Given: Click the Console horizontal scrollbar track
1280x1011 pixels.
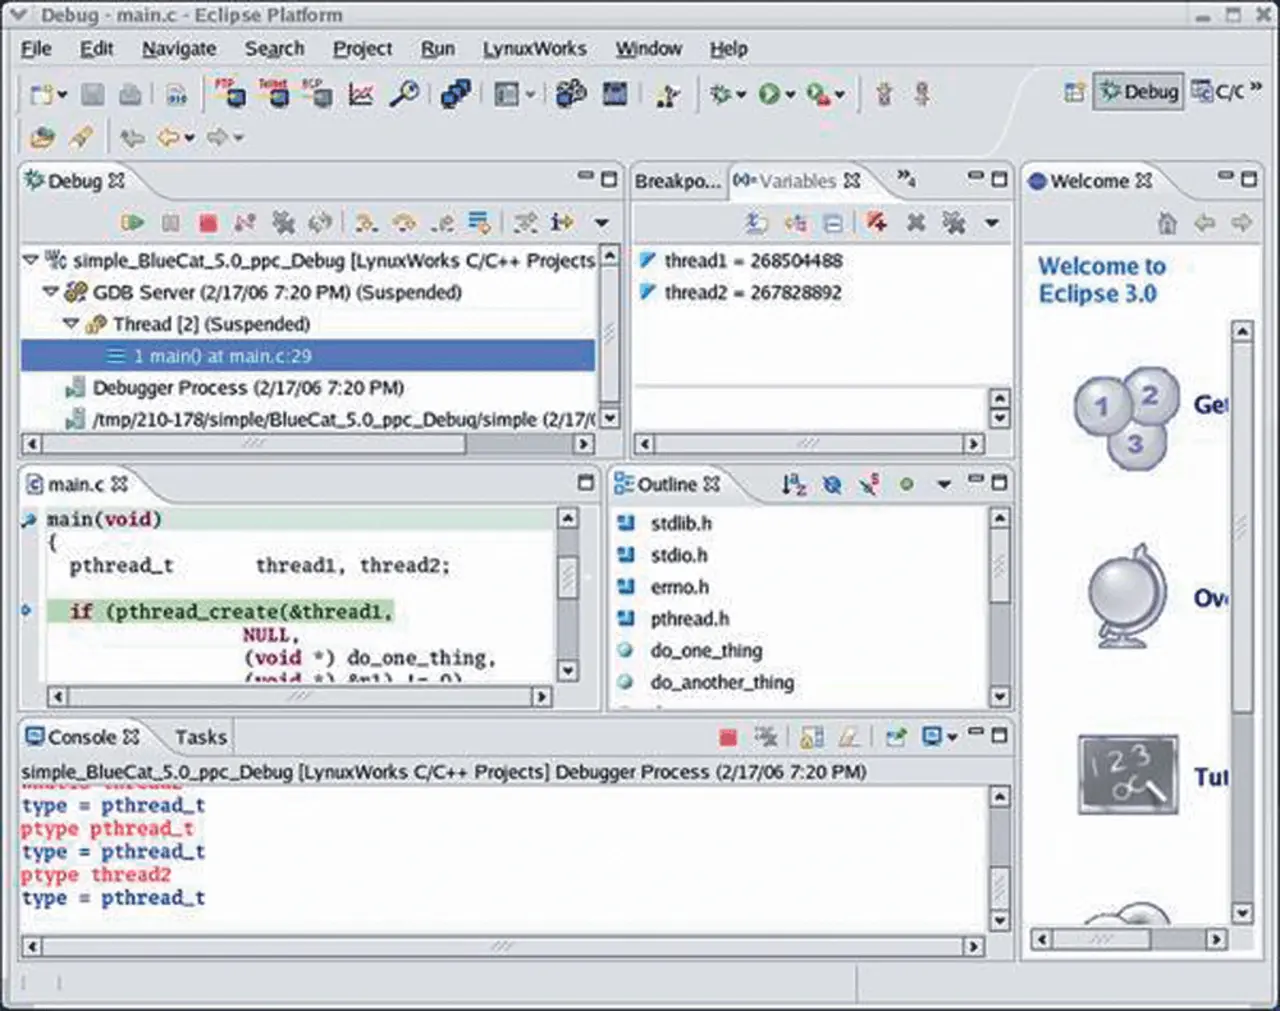Looking at the screenshot, I should [x=500, y=946].
